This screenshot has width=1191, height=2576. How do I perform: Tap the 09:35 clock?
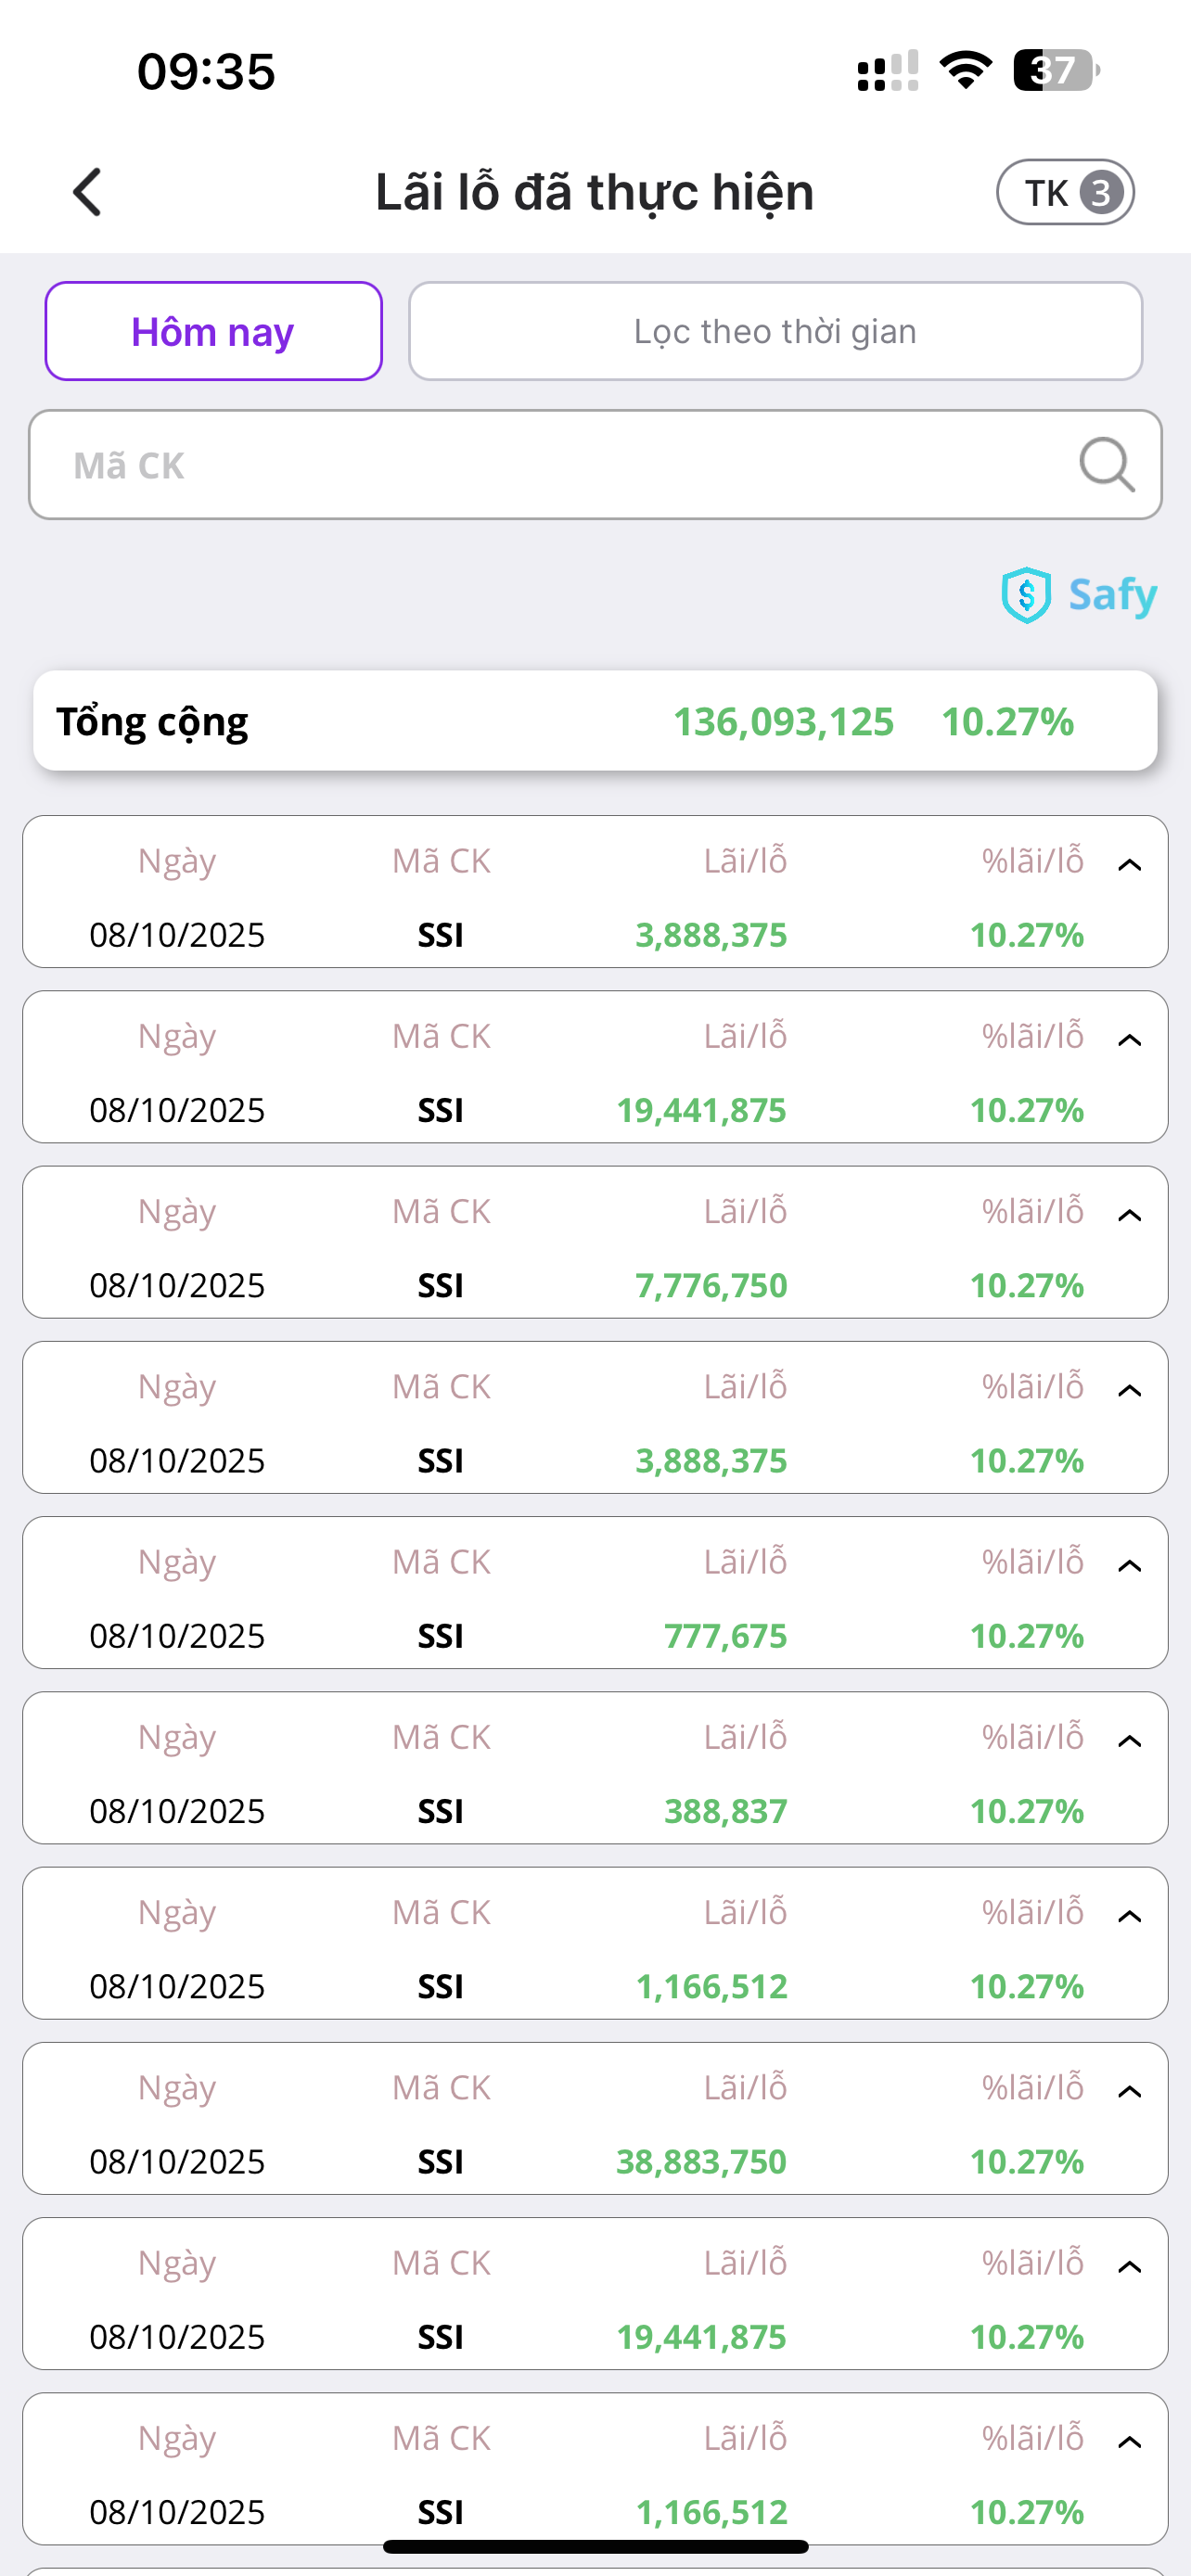[x=206, y=72]
